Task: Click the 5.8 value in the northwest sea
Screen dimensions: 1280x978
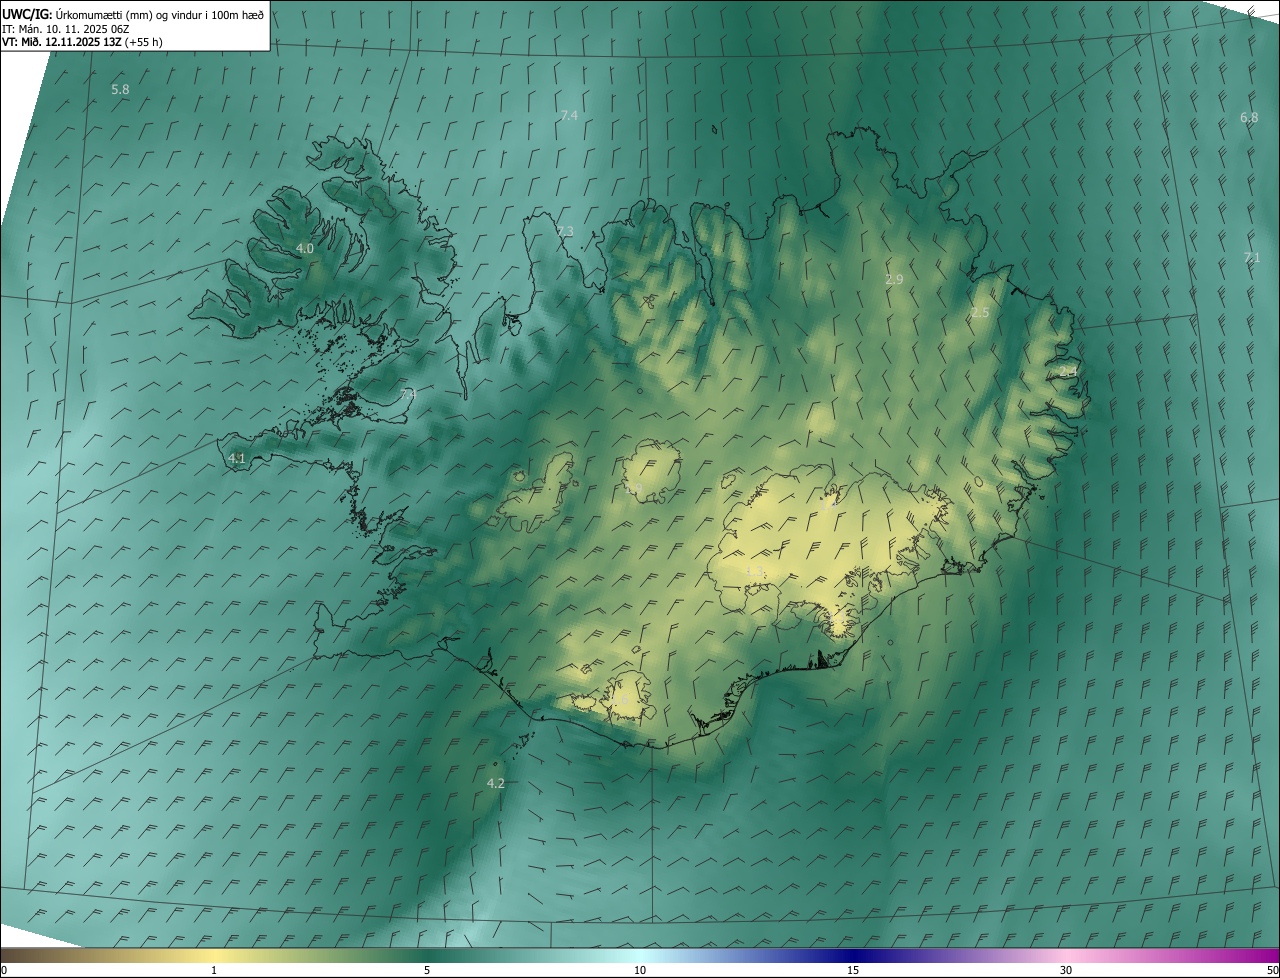Action: 120,90
